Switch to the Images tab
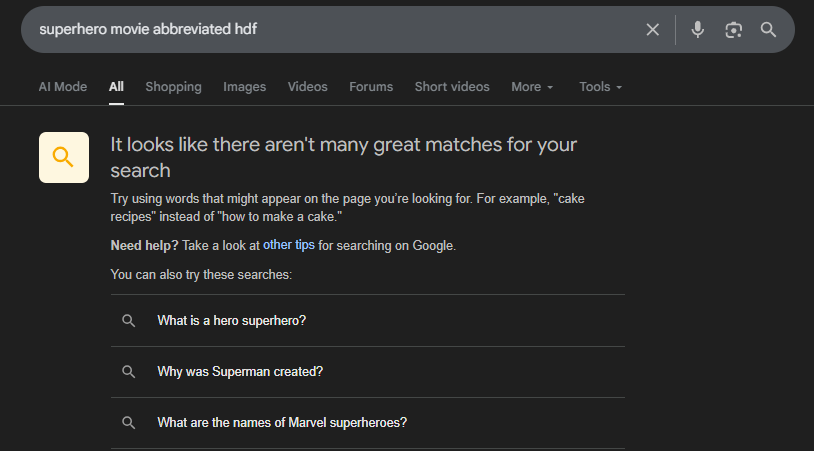The height and width of the screenshot is (451, 814). (x=245, y=87)
